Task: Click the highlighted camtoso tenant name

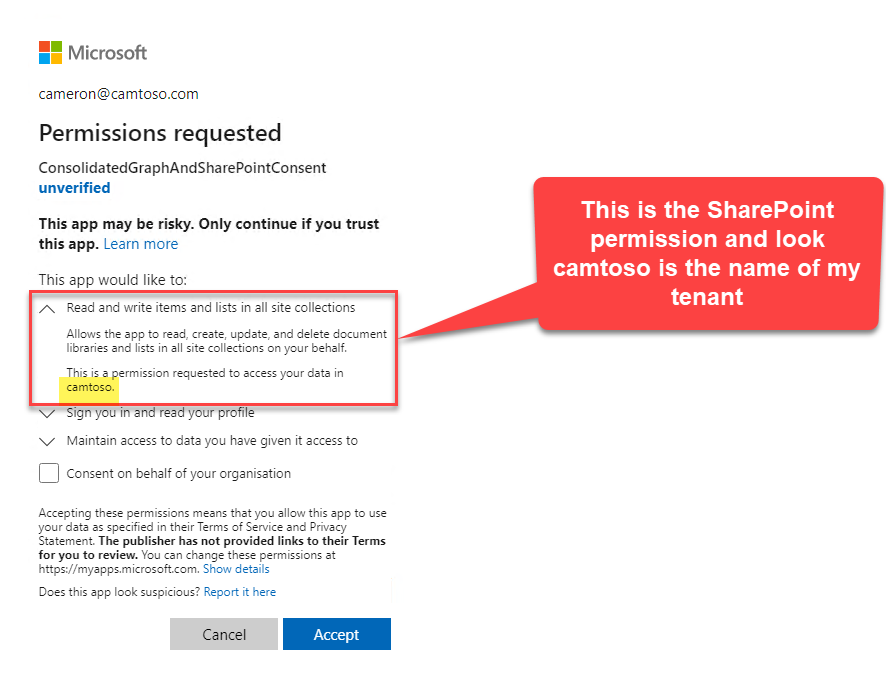Action: point(90,386)
